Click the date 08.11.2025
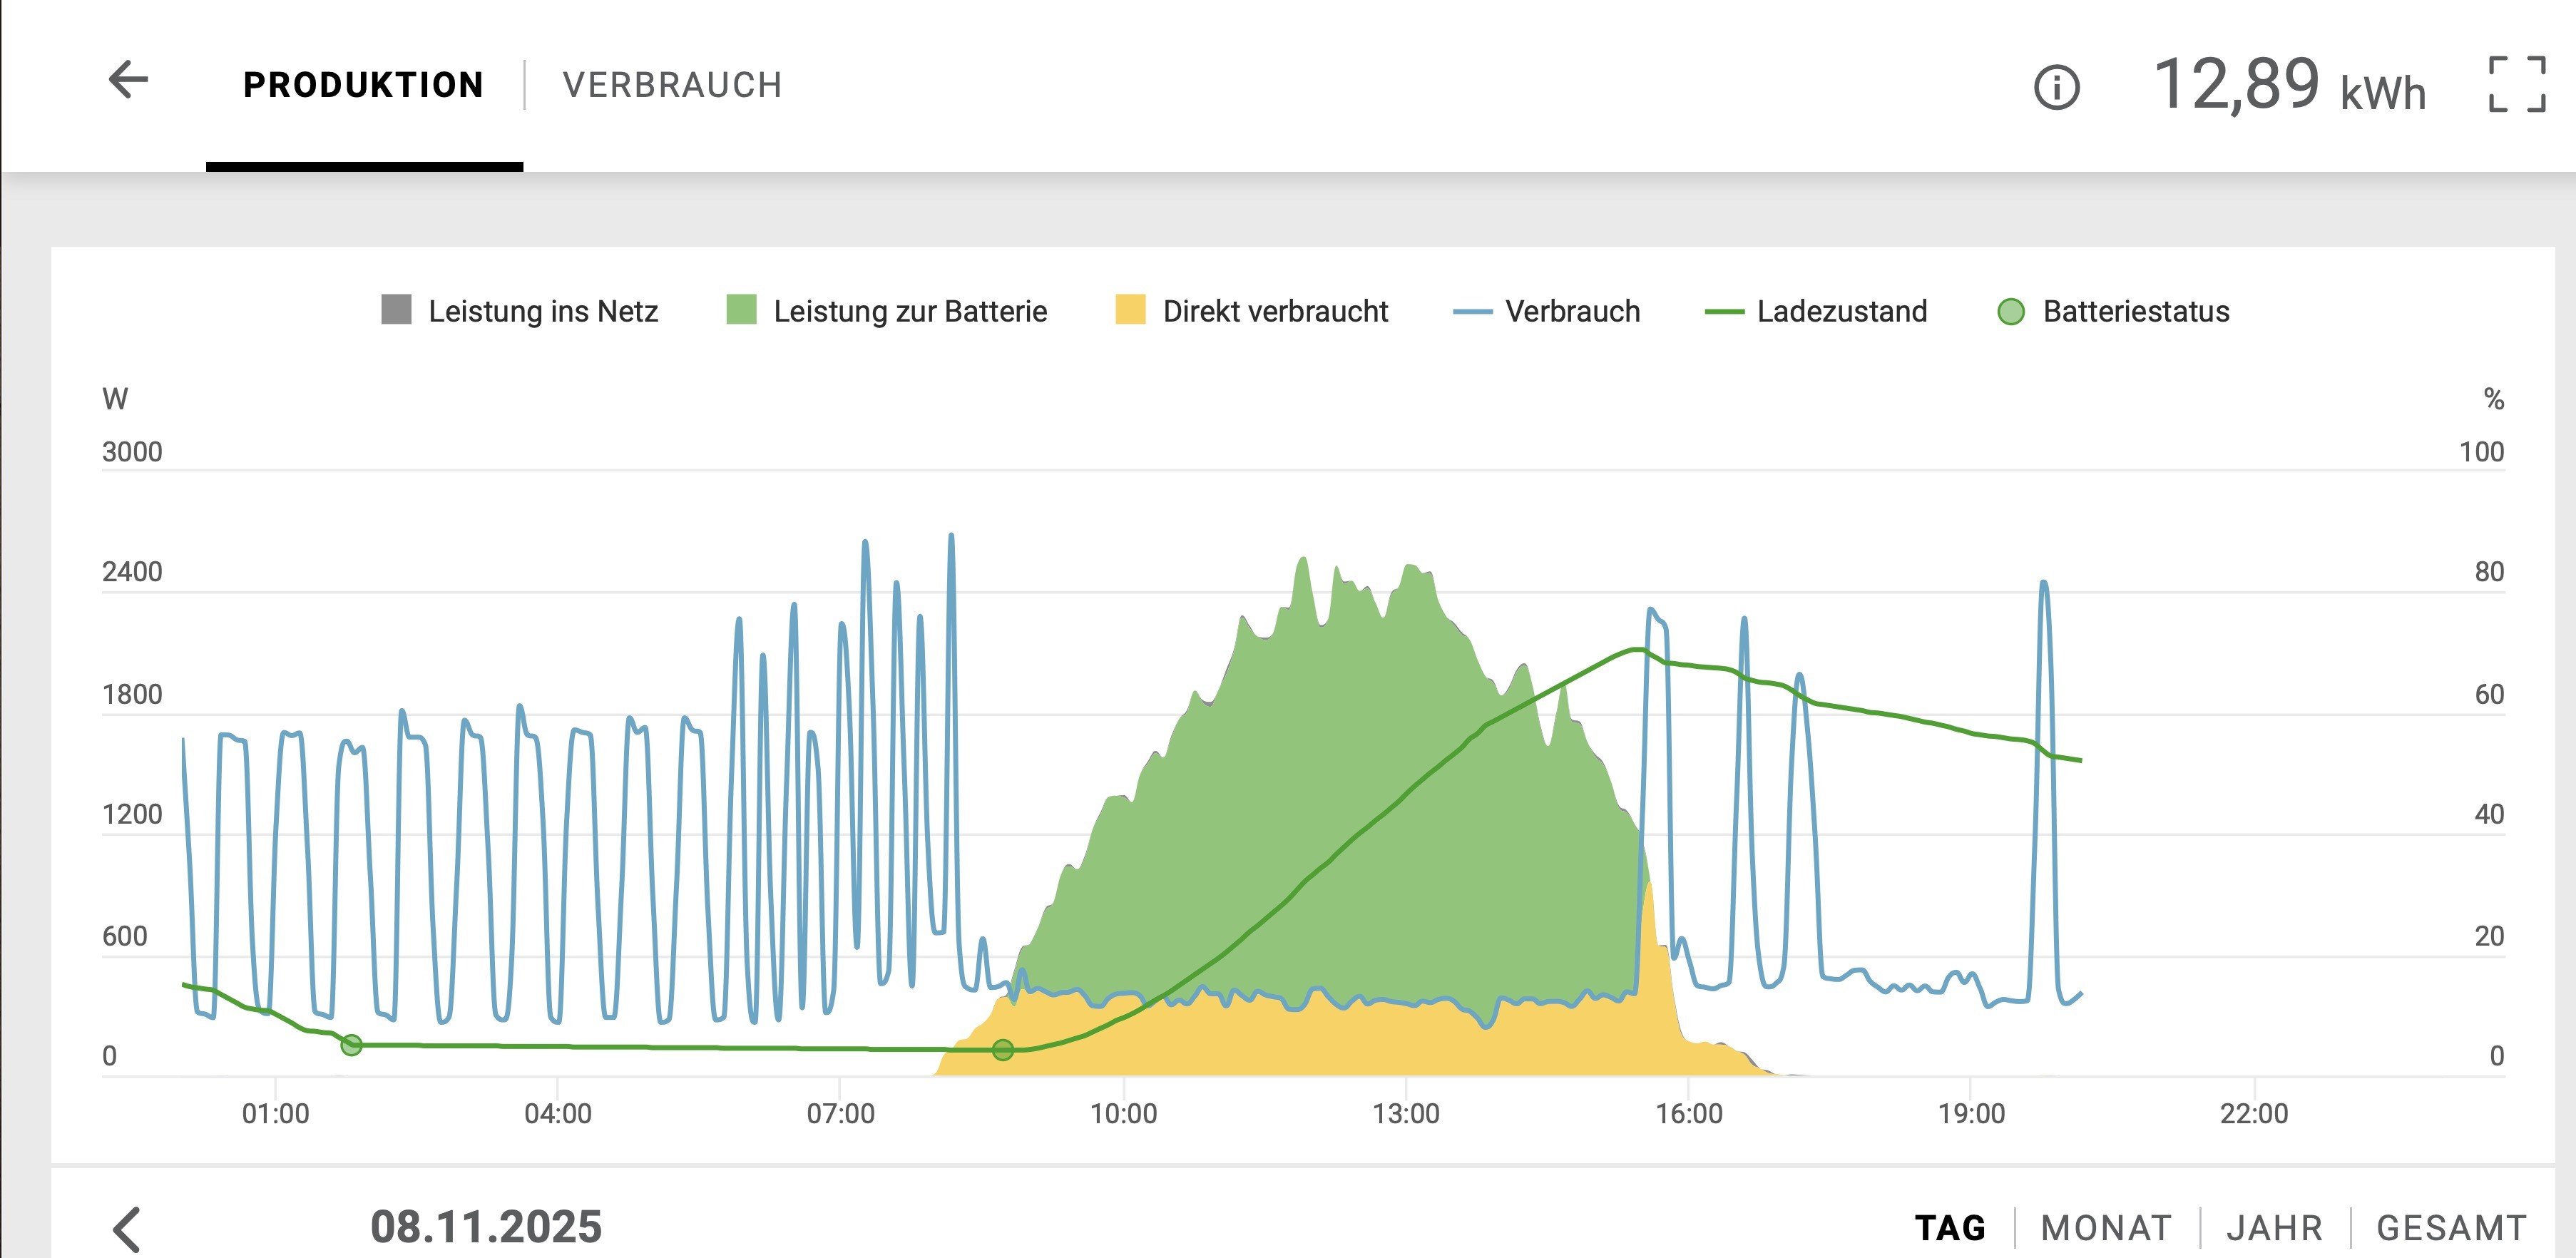Screen dimensions: 2576x1258 pos(486,1227)
